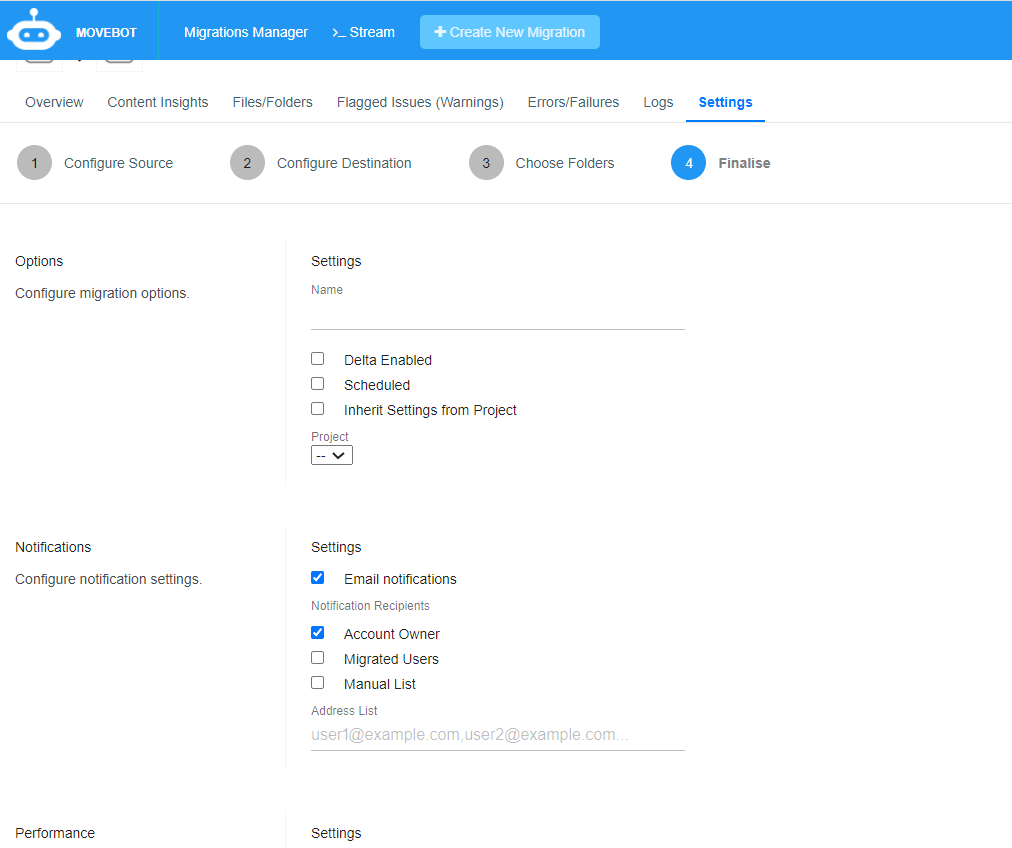Open the Flagged Issues (Warnings) tab
Viewport: 1012px width, 848px height.
pyautogui.click(x=420, y=102)
